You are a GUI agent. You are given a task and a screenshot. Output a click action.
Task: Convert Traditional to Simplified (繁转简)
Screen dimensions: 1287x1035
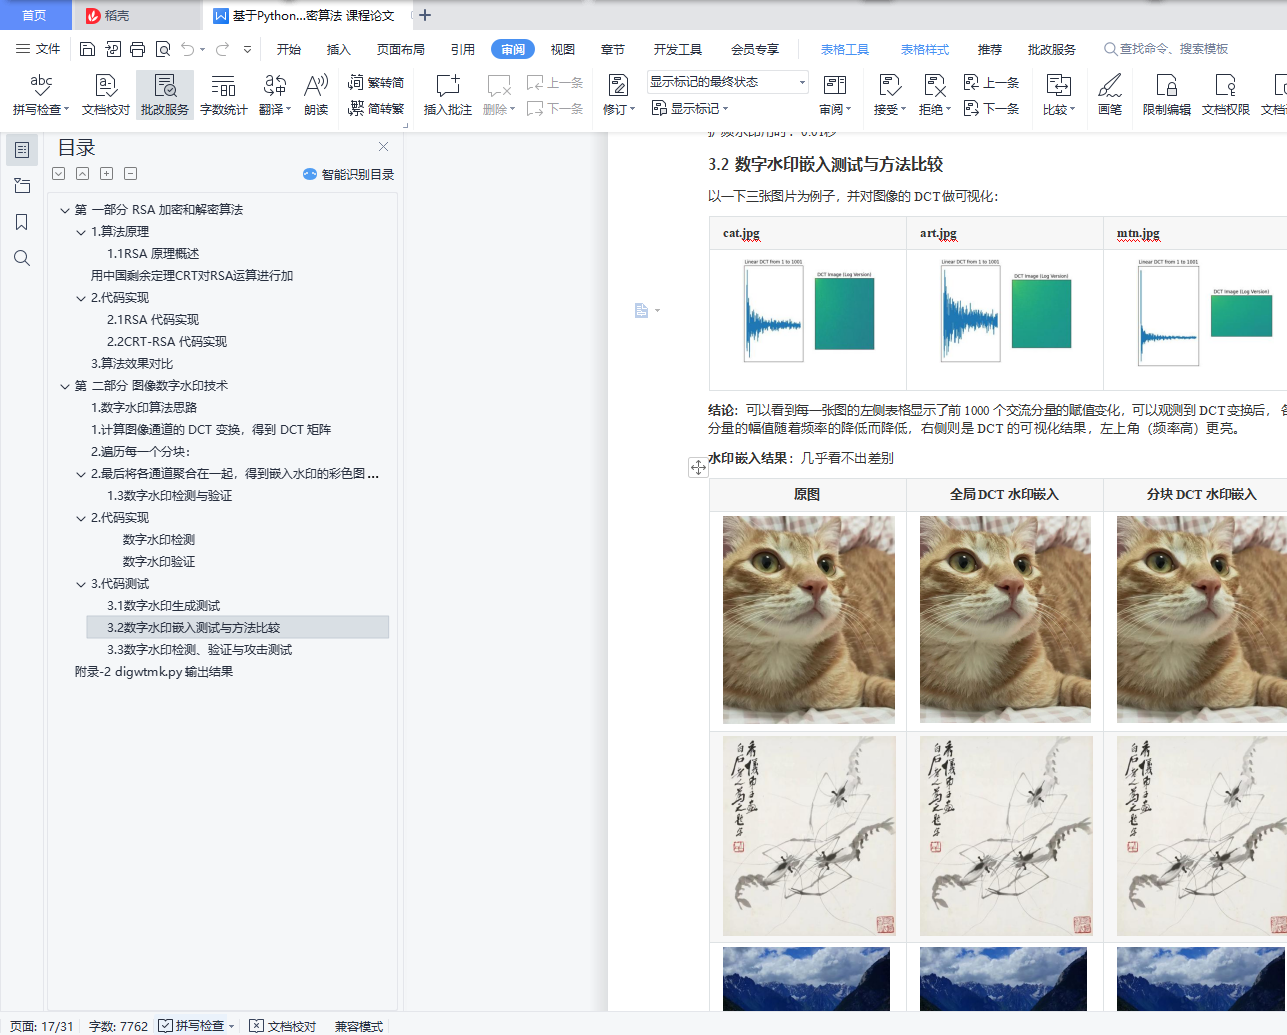click(376, 82)
